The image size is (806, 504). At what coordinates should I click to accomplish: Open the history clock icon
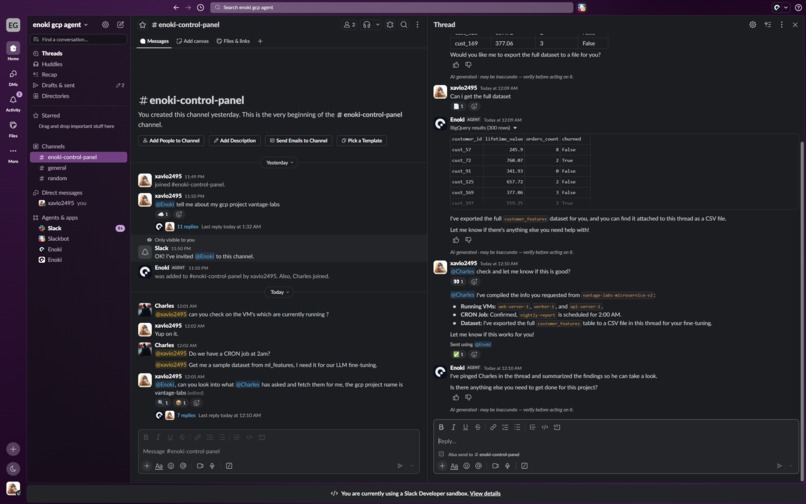click(200, 7)
